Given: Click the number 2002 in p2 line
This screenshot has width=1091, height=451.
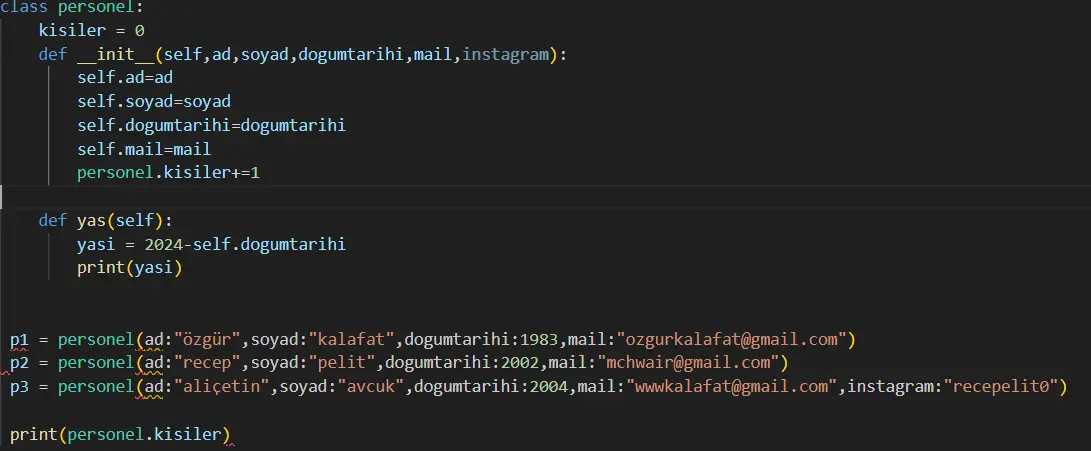Looking at the screenshot, I should pos(520,363).
